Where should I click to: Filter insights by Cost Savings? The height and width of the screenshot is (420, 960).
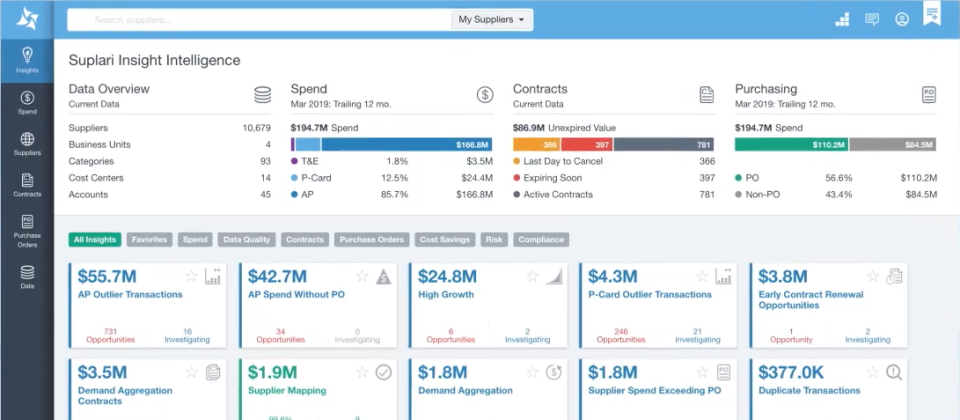tap(444, 239)
